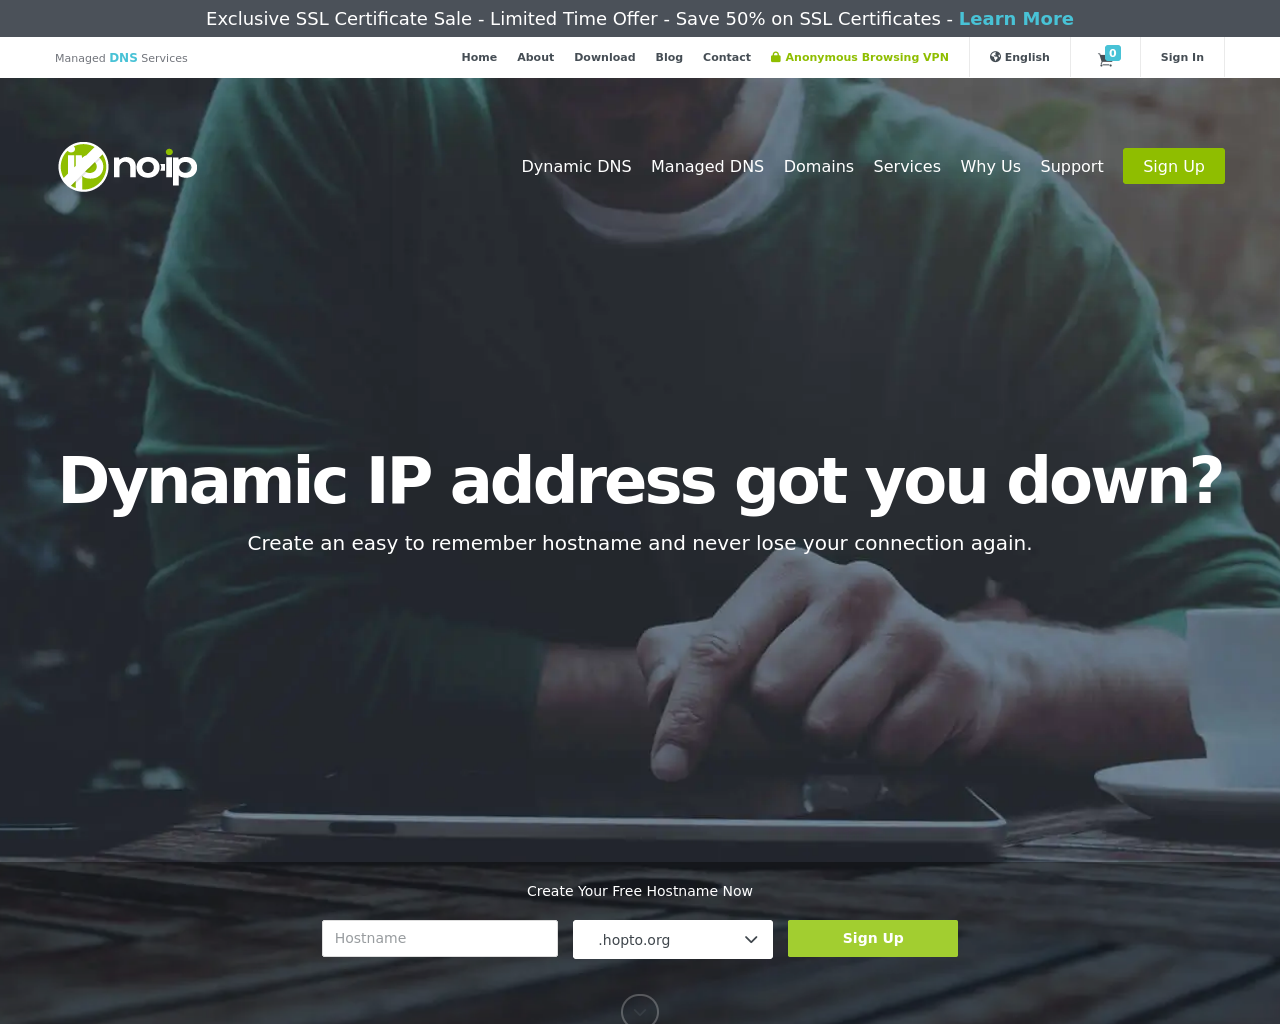1280x1024 pixels.
Task: Visit the Blog link
Action: point(669,57)
